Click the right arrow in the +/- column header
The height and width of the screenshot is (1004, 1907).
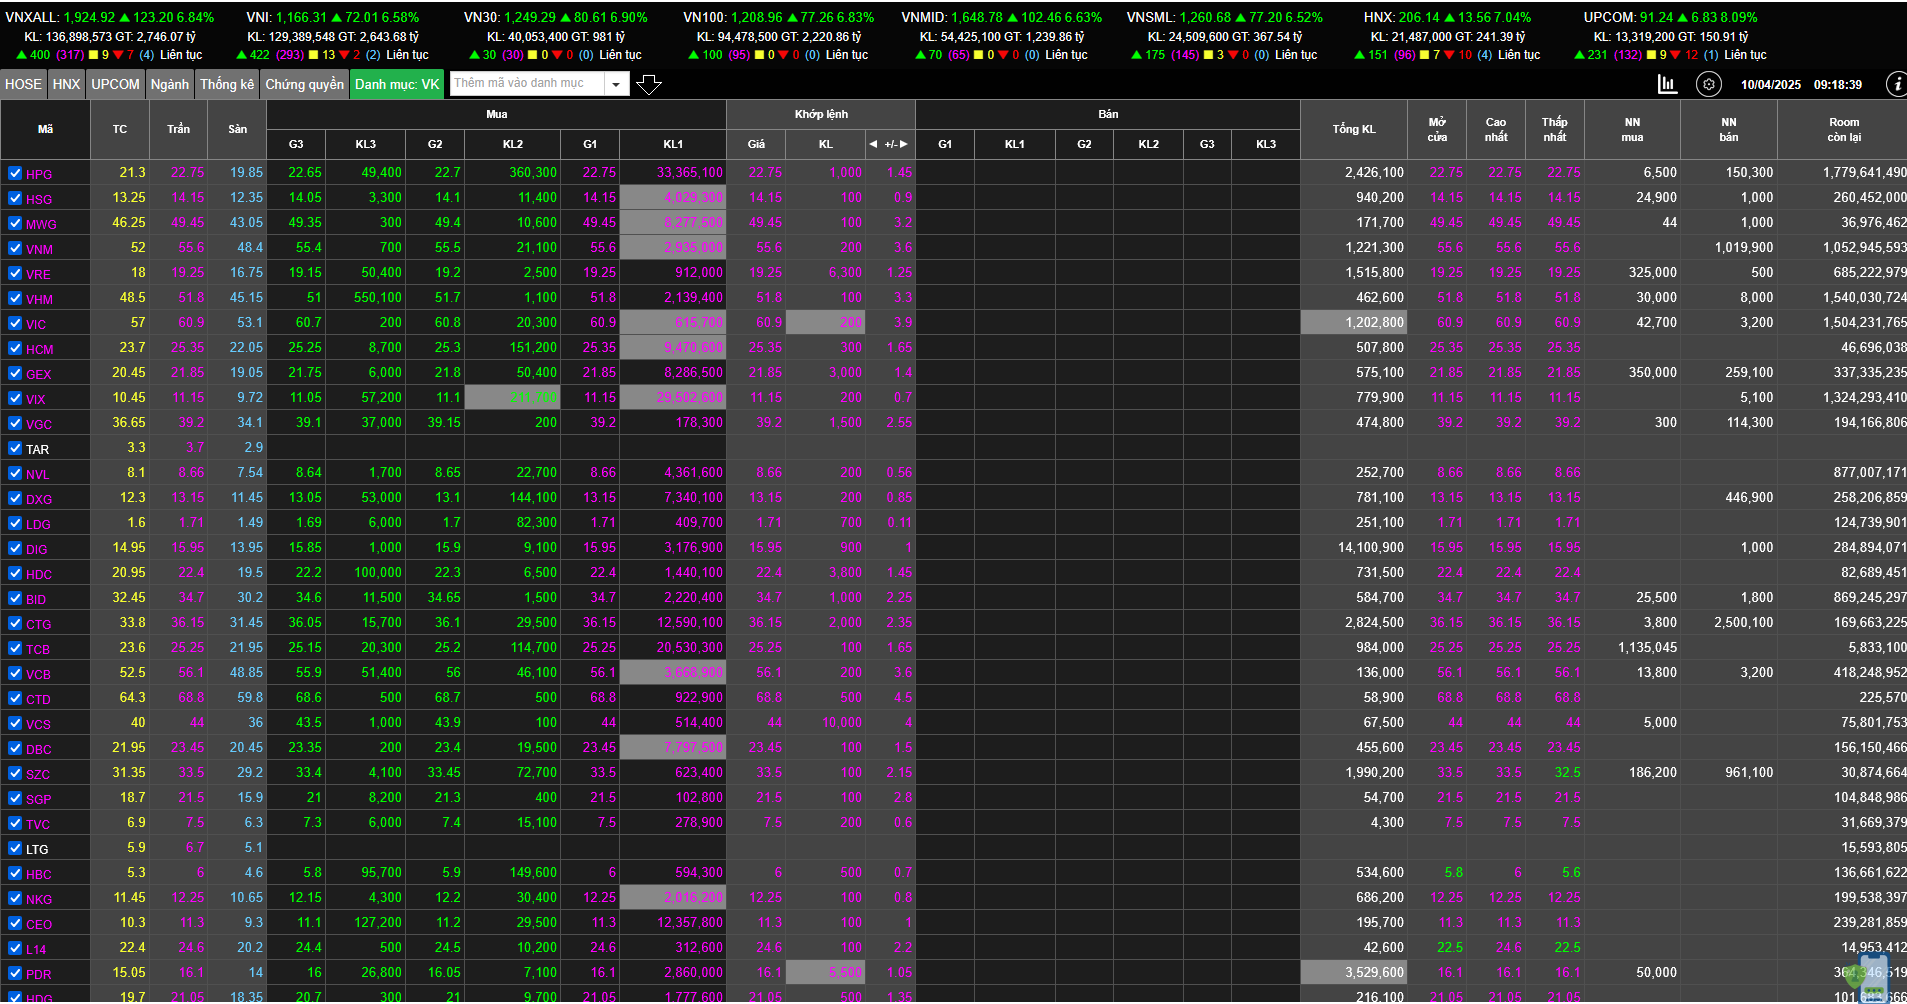point(904,144)
